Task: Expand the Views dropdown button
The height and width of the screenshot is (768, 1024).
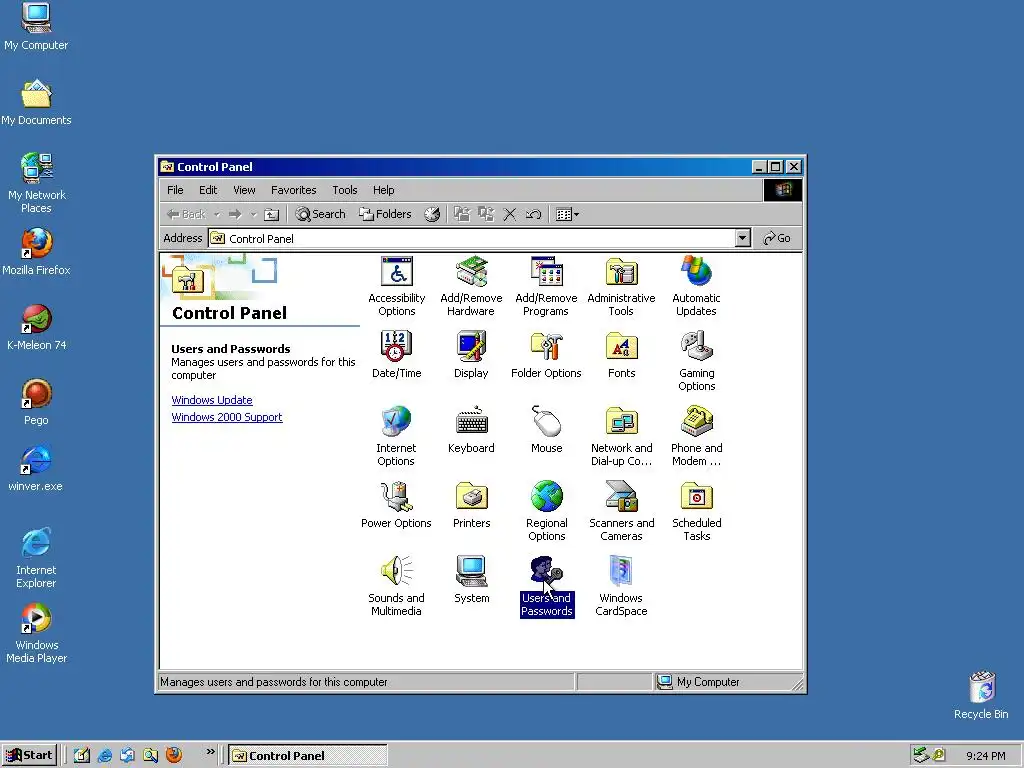Action: [x=567, y=214]
